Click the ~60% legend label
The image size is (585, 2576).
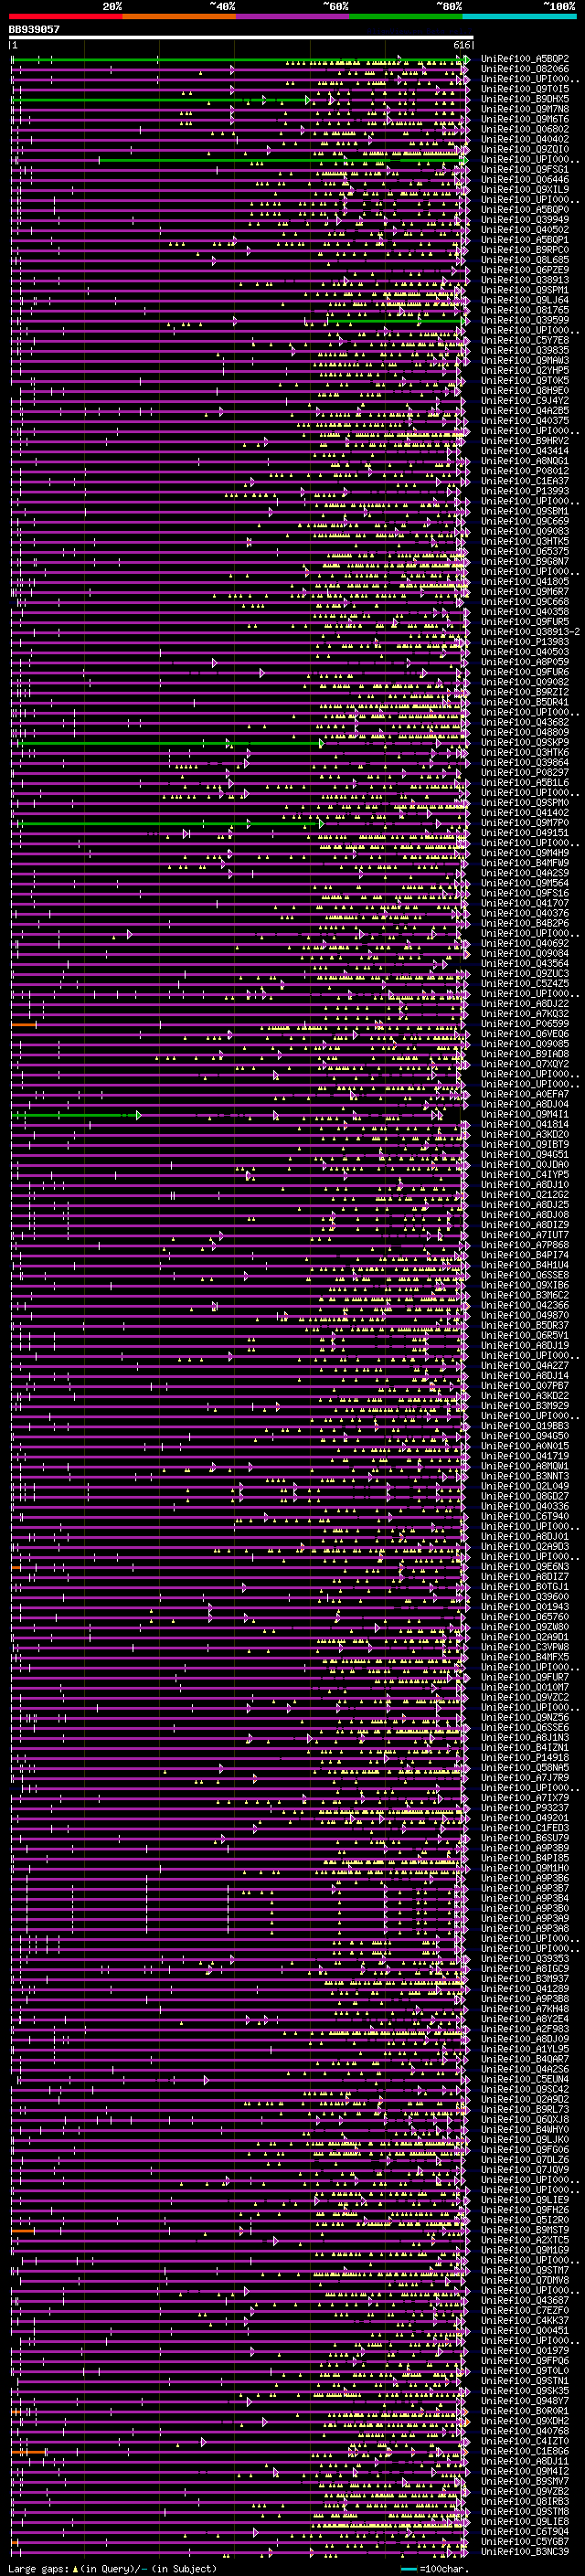335,6
